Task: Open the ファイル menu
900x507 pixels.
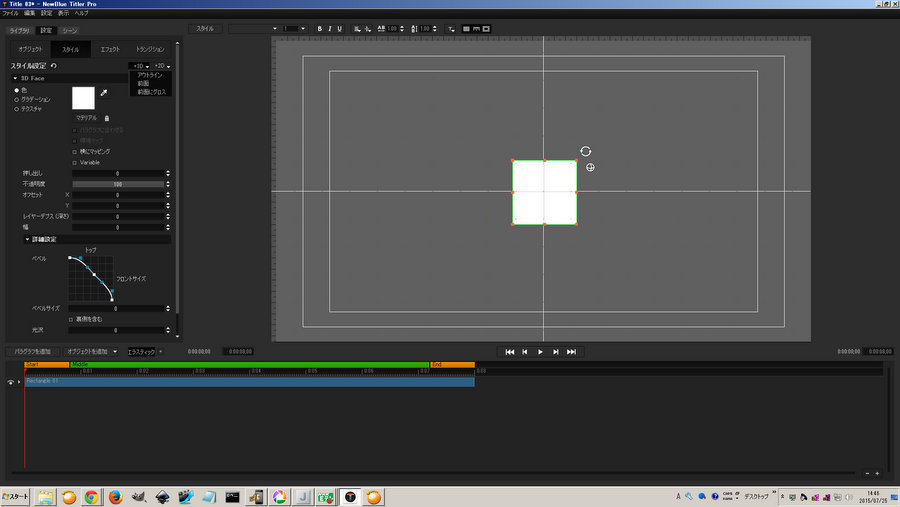Action: click(x=10, y=13)
